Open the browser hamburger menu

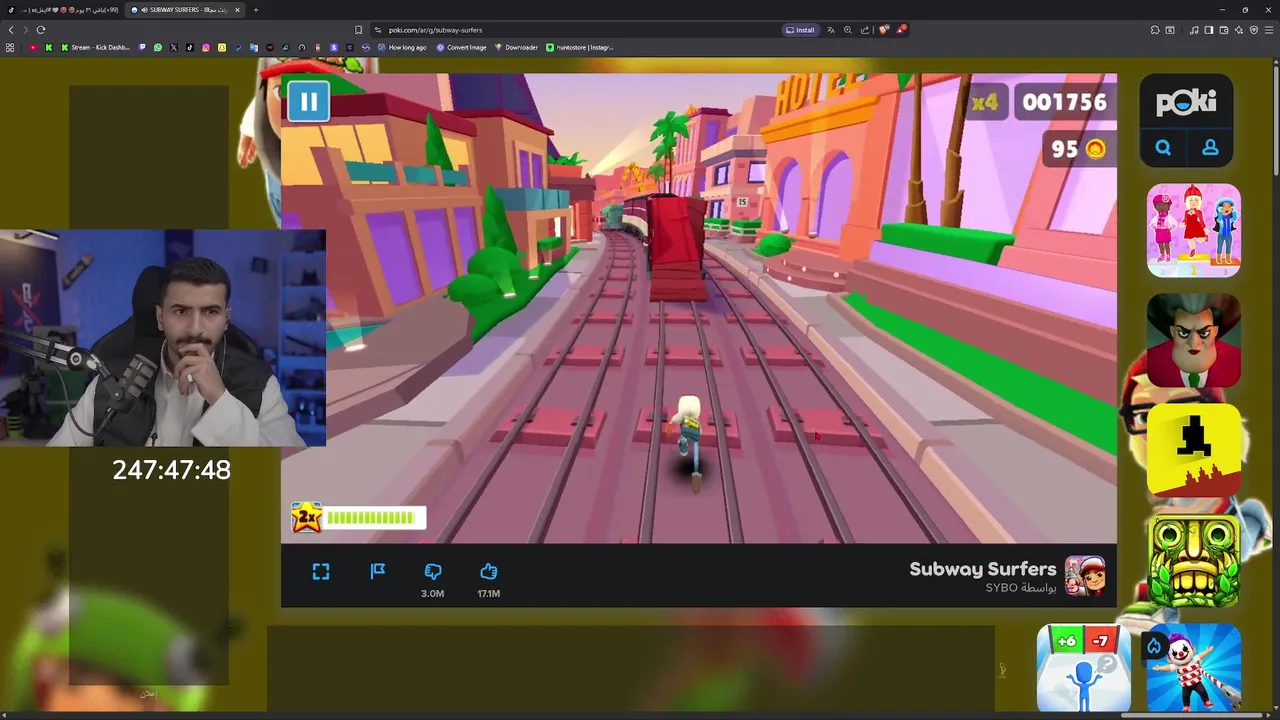coord(1269,30)
